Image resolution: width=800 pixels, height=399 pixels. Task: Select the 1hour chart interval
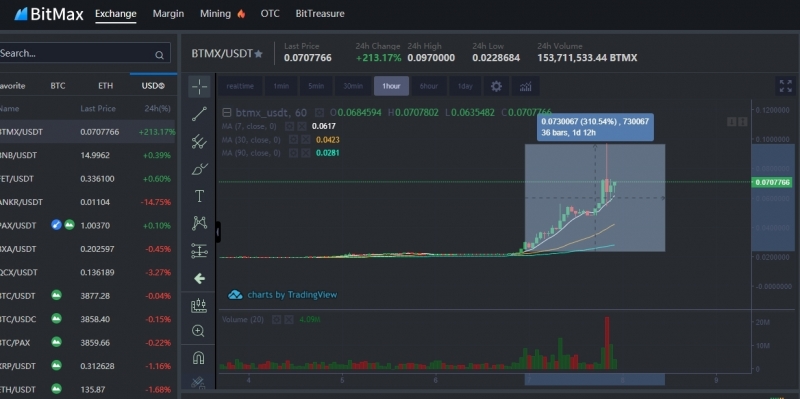(391, 86)
